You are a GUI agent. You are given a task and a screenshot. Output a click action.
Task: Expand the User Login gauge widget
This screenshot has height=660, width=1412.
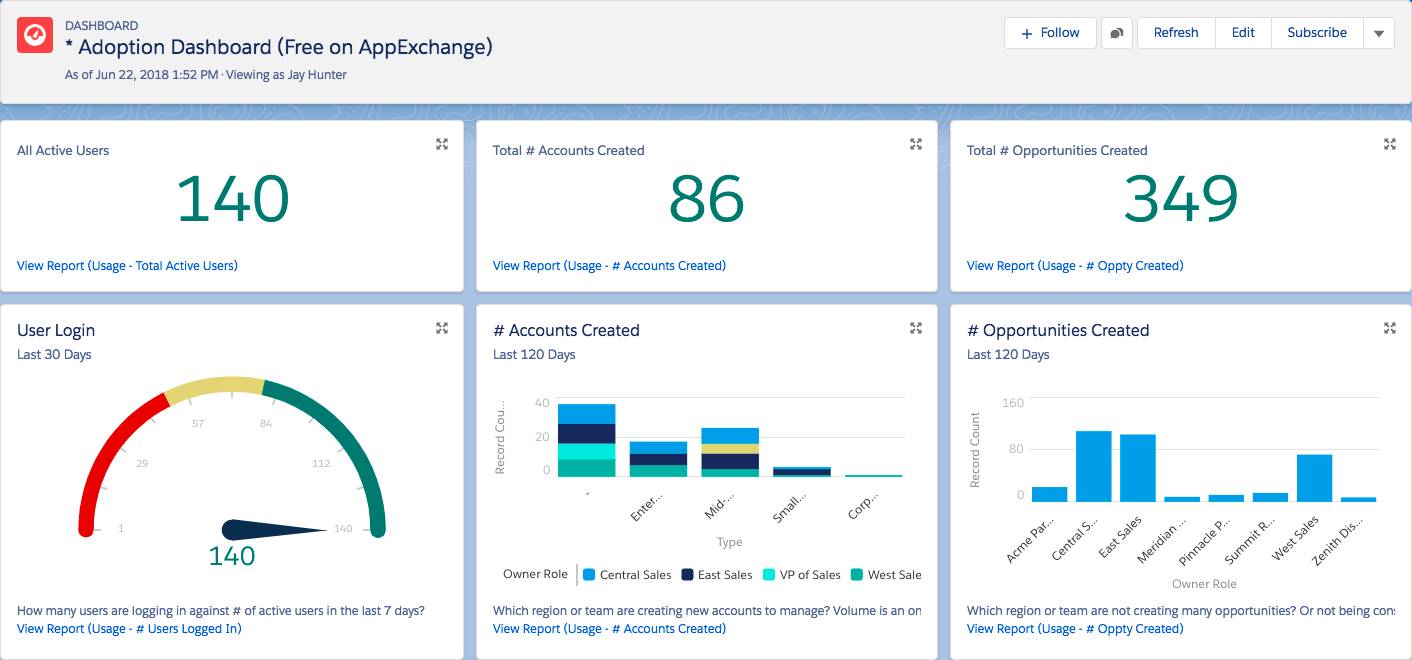441,327
